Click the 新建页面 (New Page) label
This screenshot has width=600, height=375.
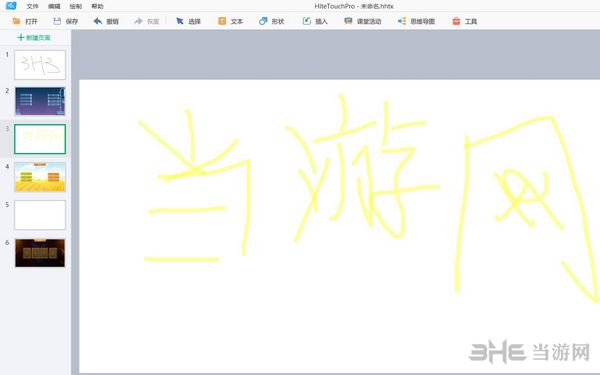[38, 38]
